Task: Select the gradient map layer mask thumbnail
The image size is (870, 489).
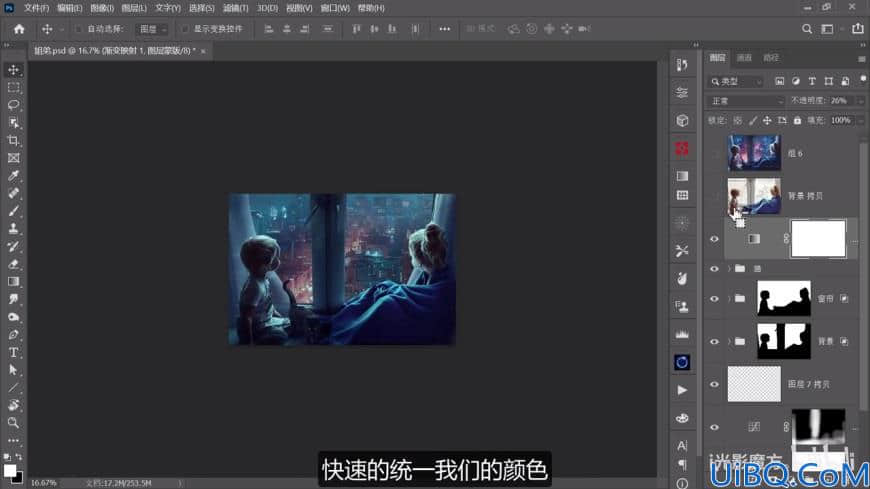Action: (818, 239)
